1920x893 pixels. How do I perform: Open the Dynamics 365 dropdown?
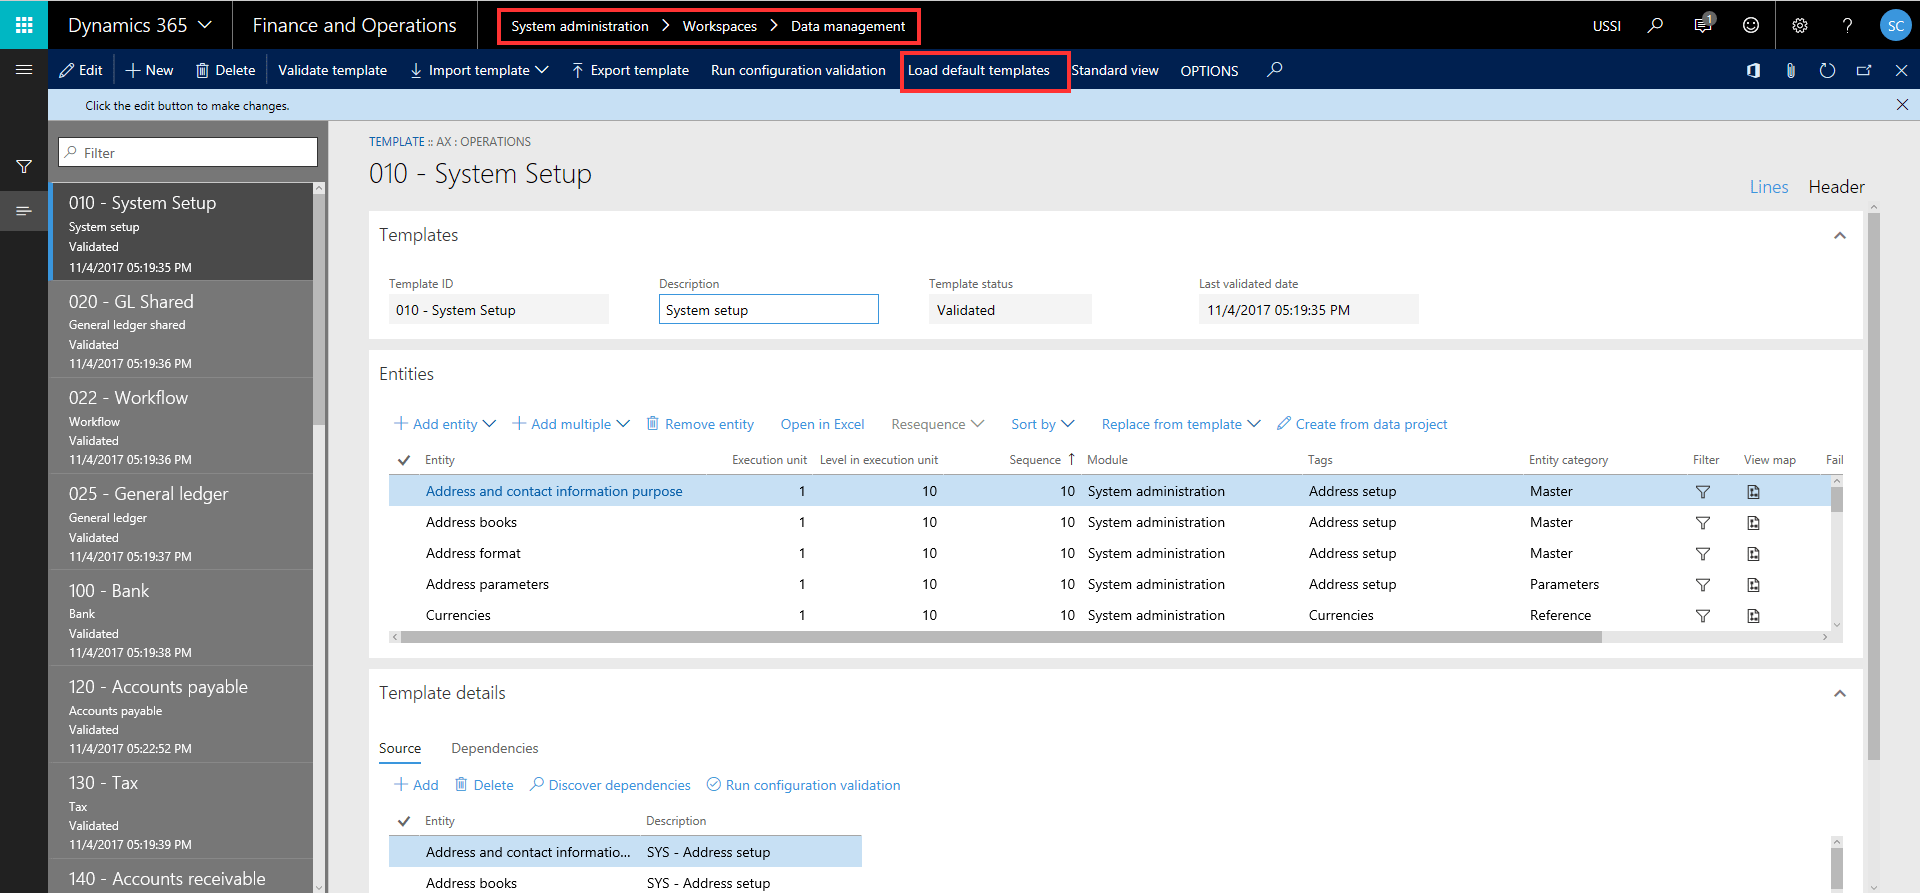[x=139, y=25]
